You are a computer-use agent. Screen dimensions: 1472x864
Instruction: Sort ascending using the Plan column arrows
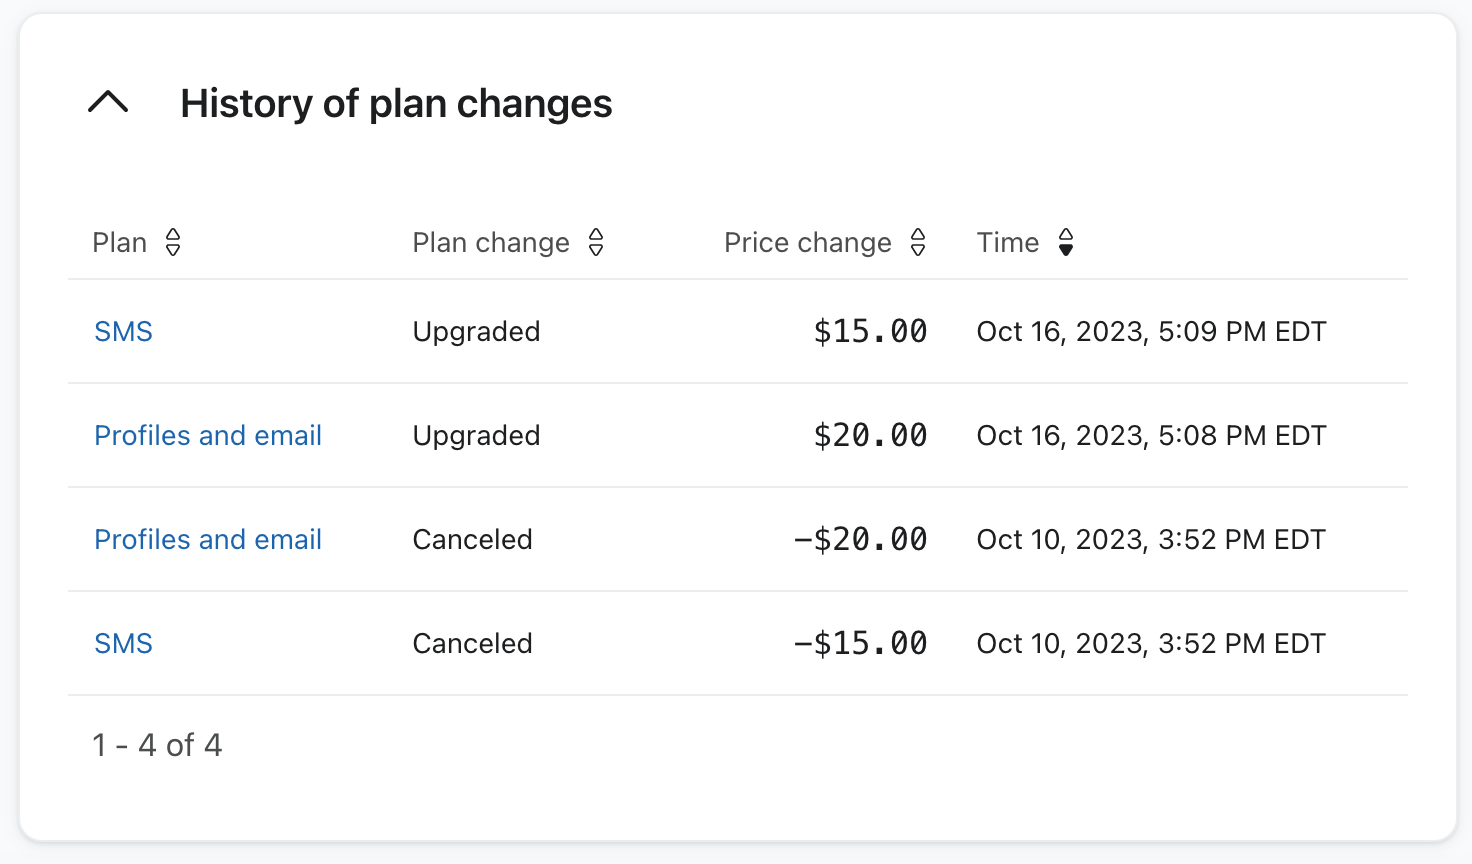(173, 242)
